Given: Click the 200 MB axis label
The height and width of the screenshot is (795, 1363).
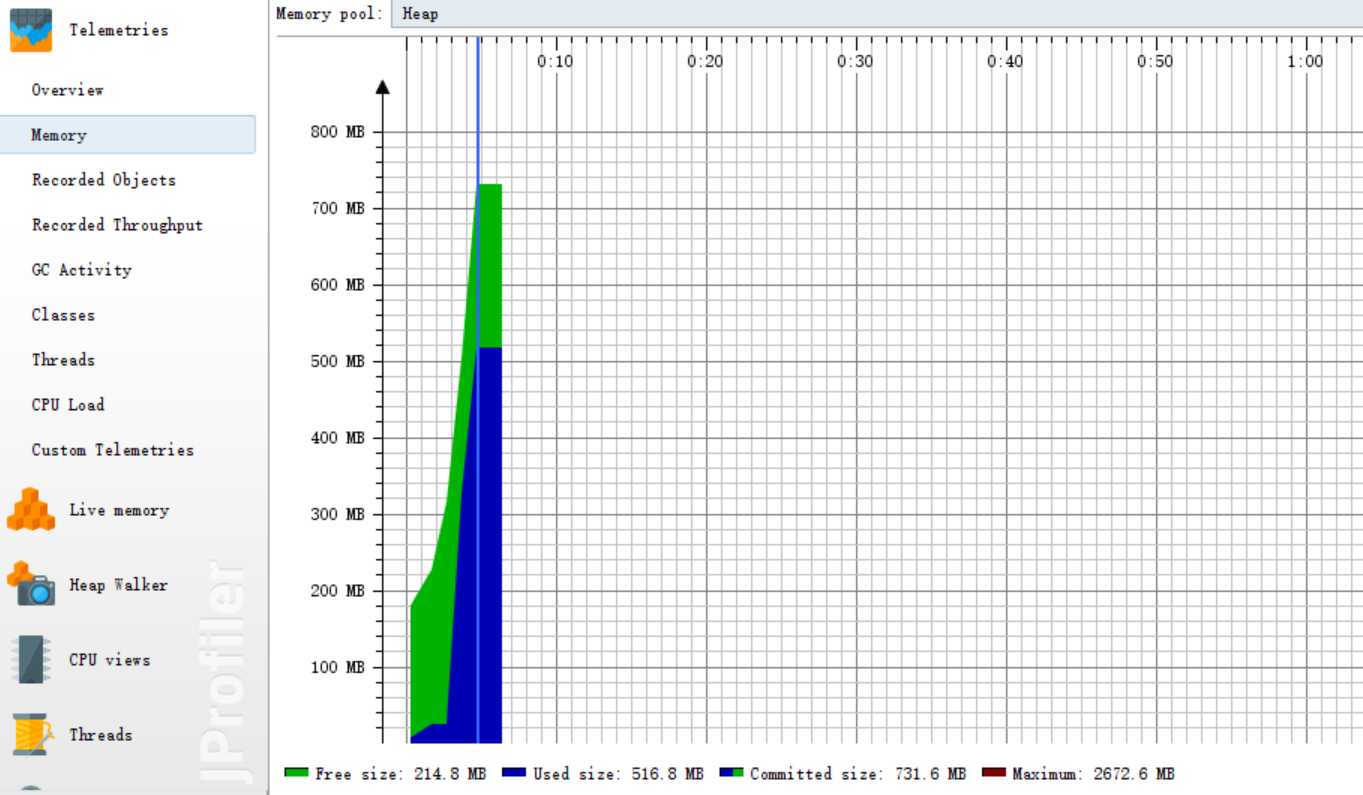Looking at the screenshot, I should pyautogui.click(x=340, y=591).
